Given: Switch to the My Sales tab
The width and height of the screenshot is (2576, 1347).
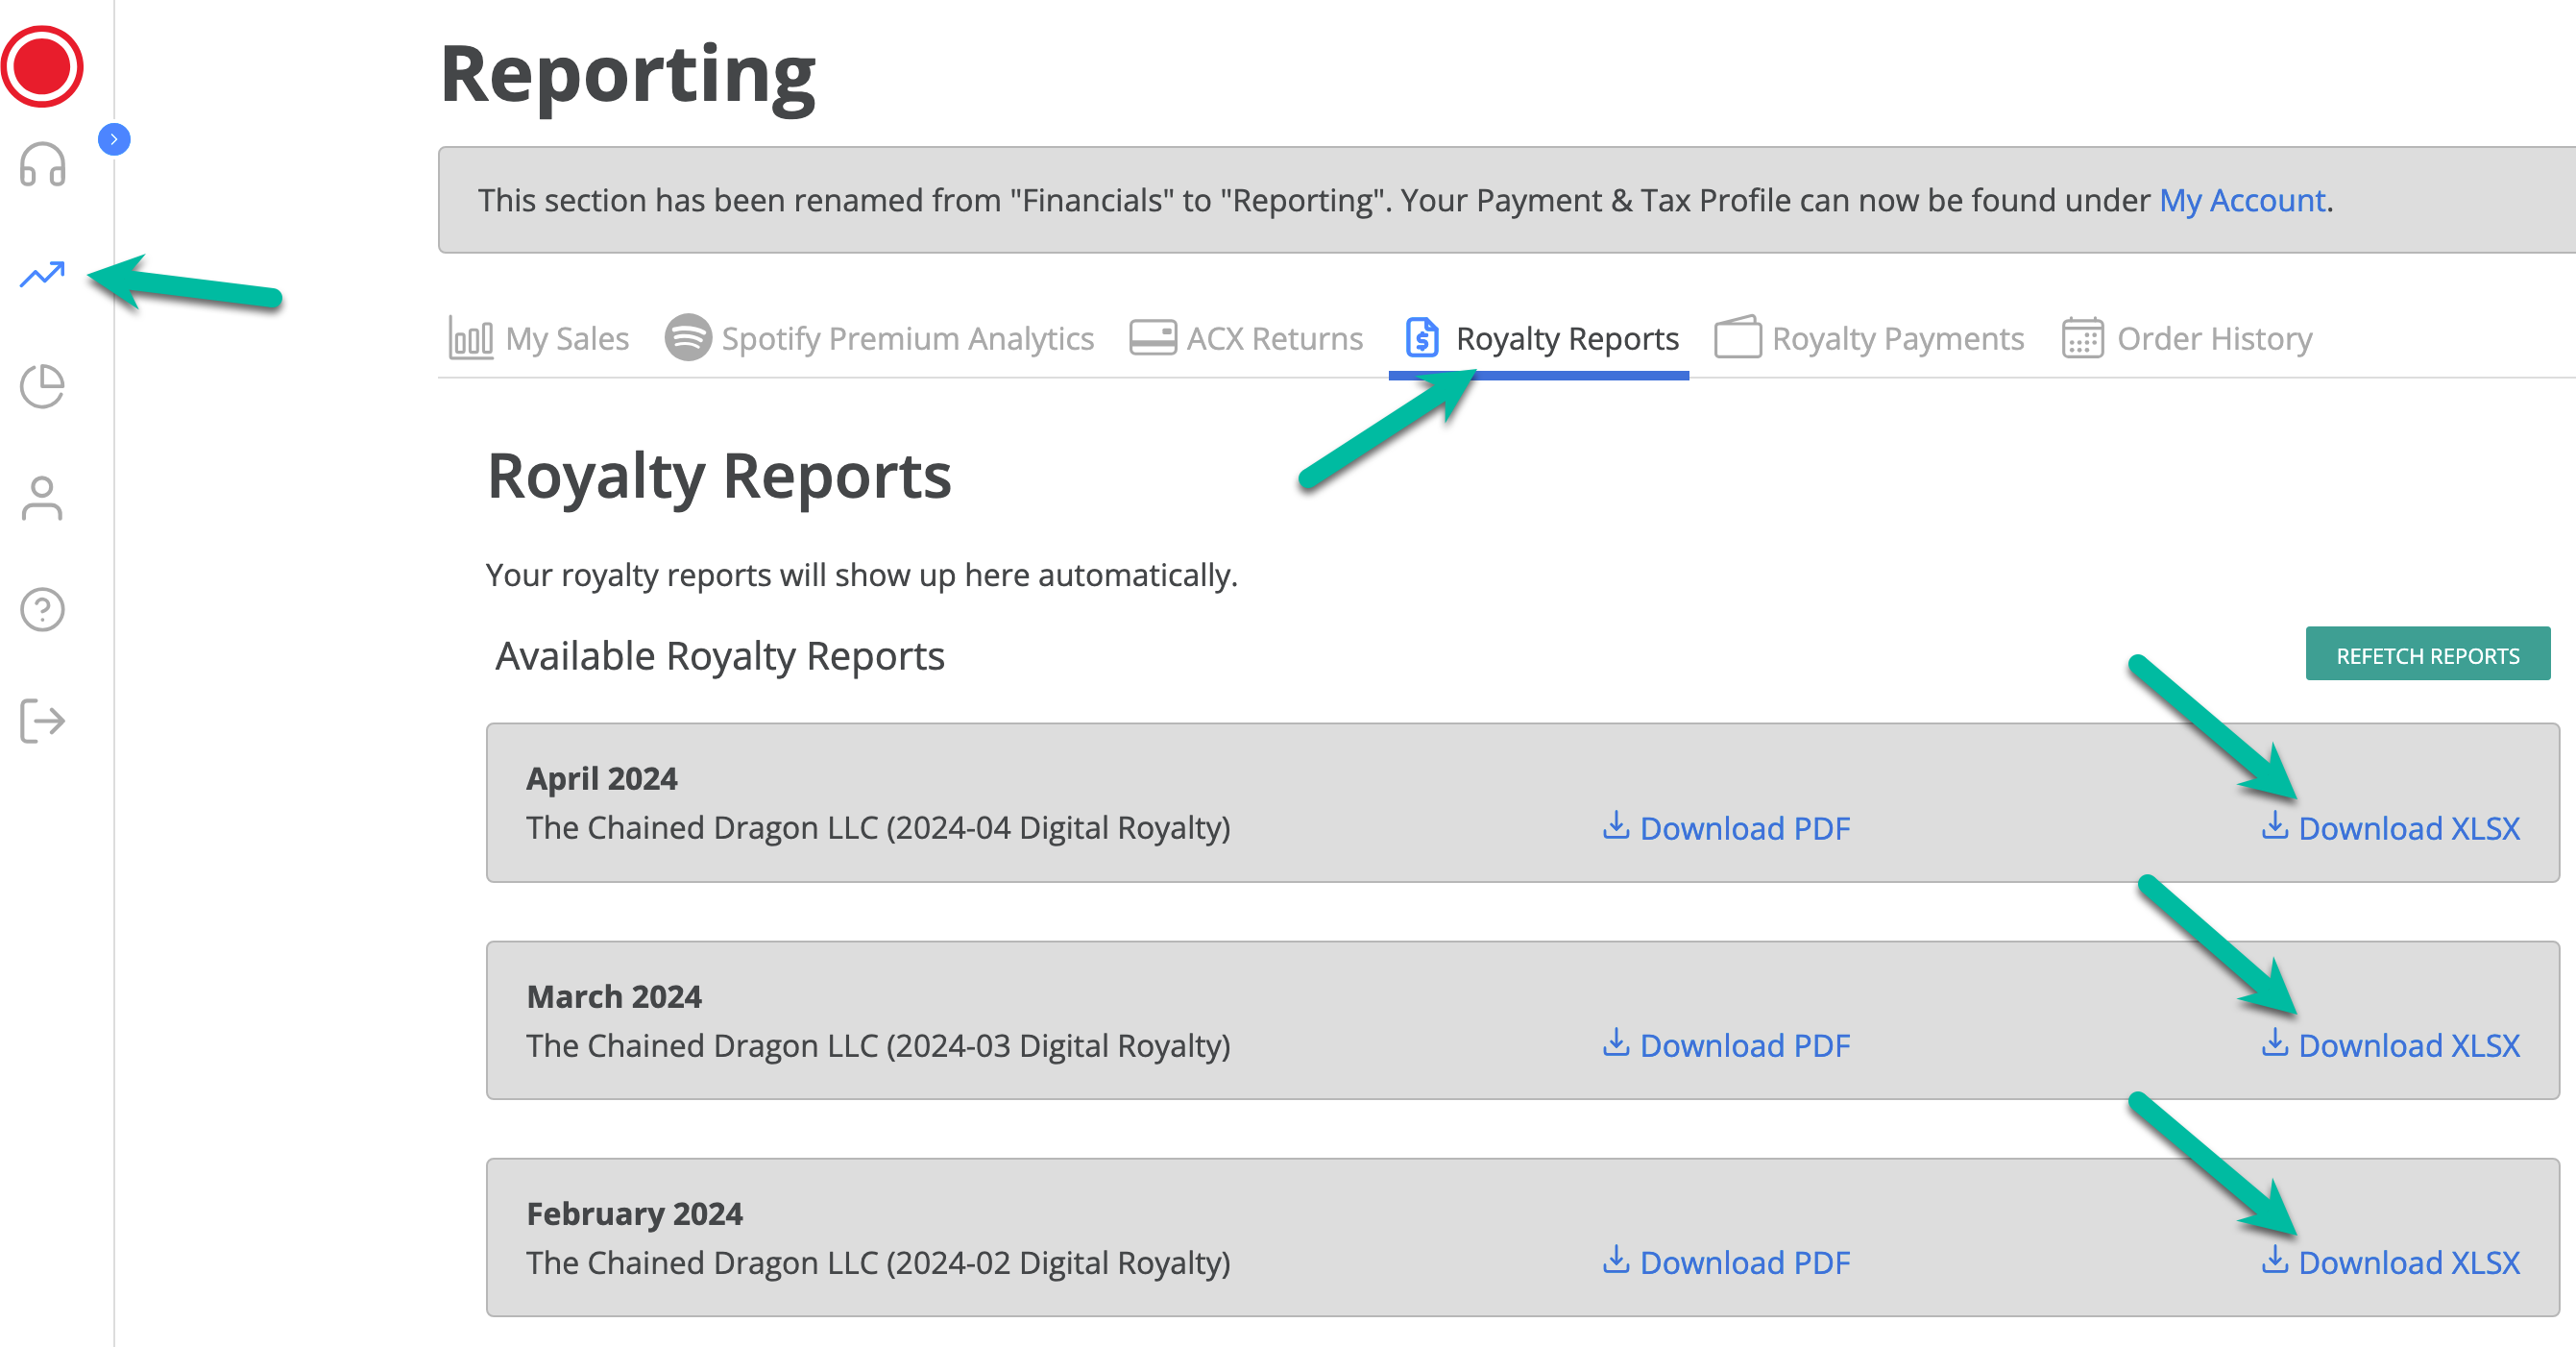Looking at the screenshot, I should (x=540, y=339).
